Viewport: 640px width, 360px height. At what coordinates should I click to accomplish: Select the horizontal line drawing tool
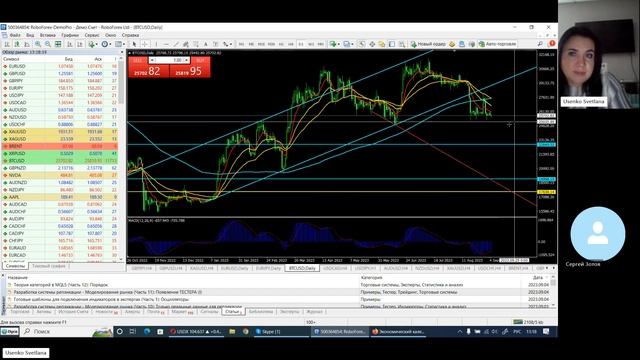tap(166, 44)
